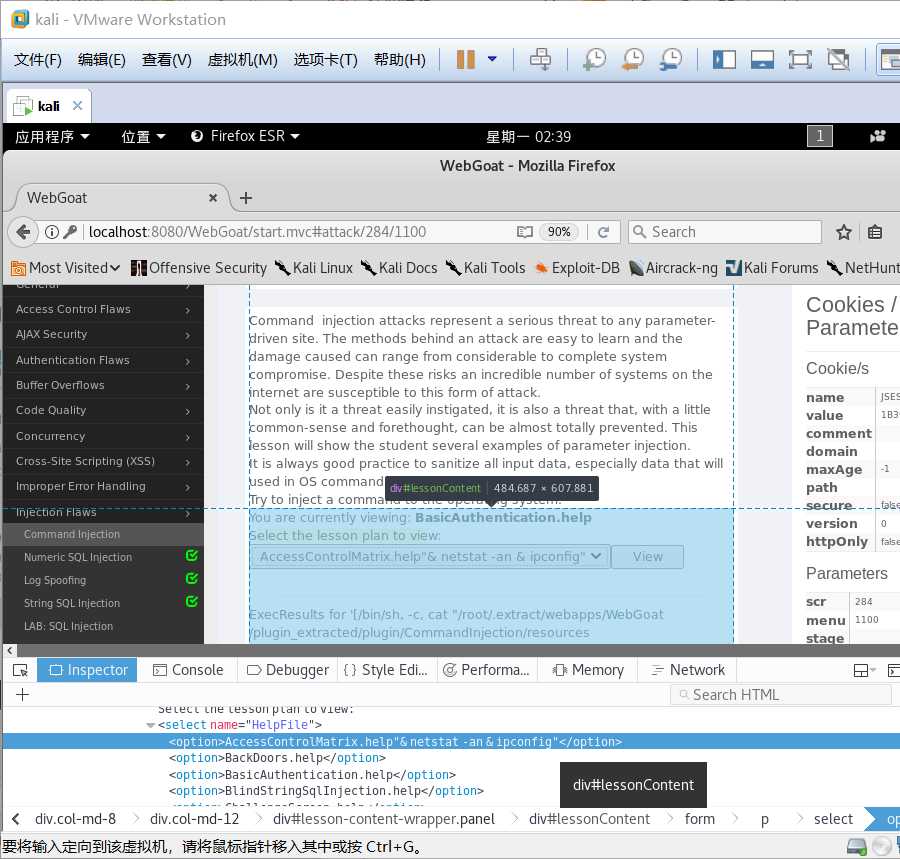Click the Firefox back arrow button
900x859 pixels.
pos(23,232)
